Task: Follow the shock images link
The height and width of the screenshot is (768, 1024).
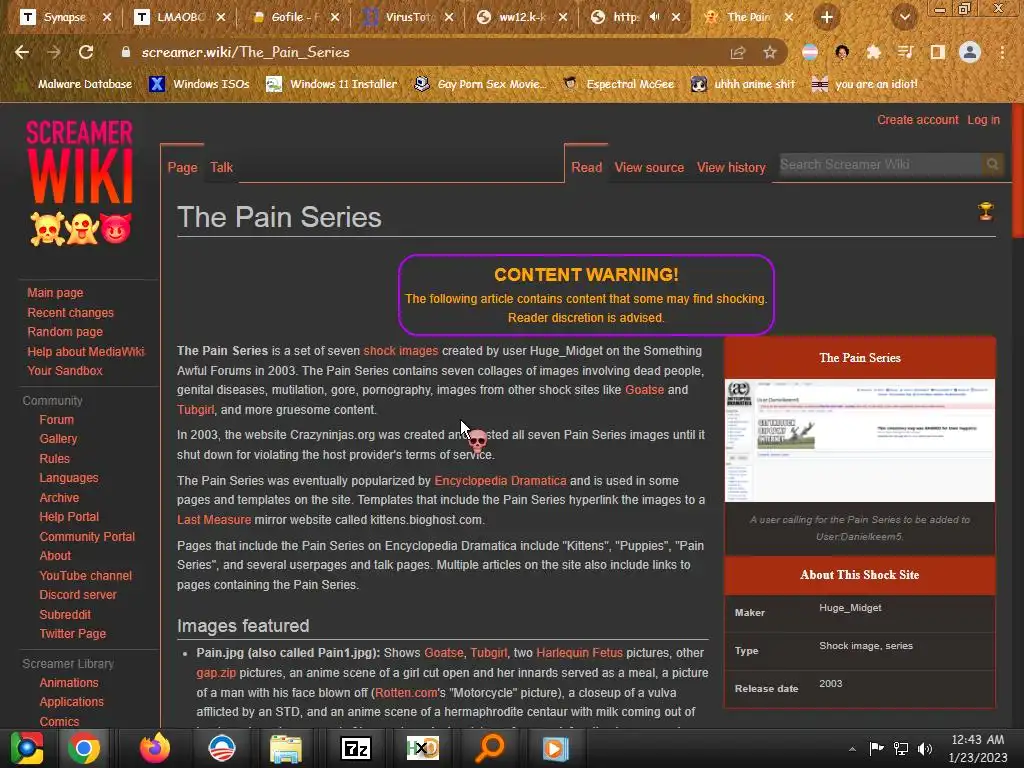Action: (x=400, y=351)
